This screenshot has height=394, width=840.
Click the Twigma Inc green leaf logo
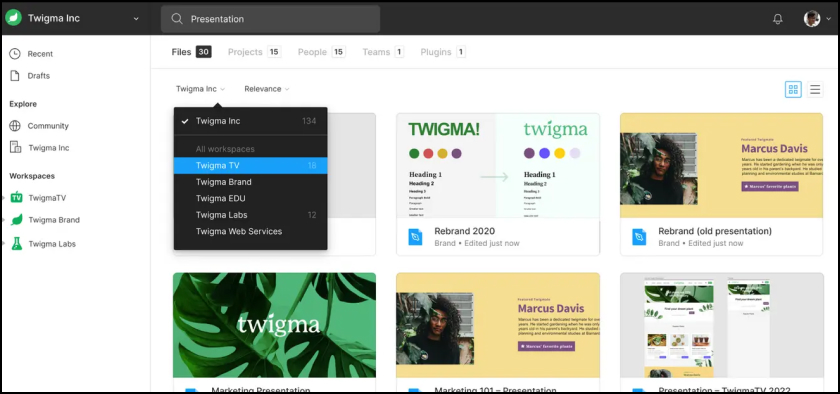pyautogui.click(x=13, y=18)
